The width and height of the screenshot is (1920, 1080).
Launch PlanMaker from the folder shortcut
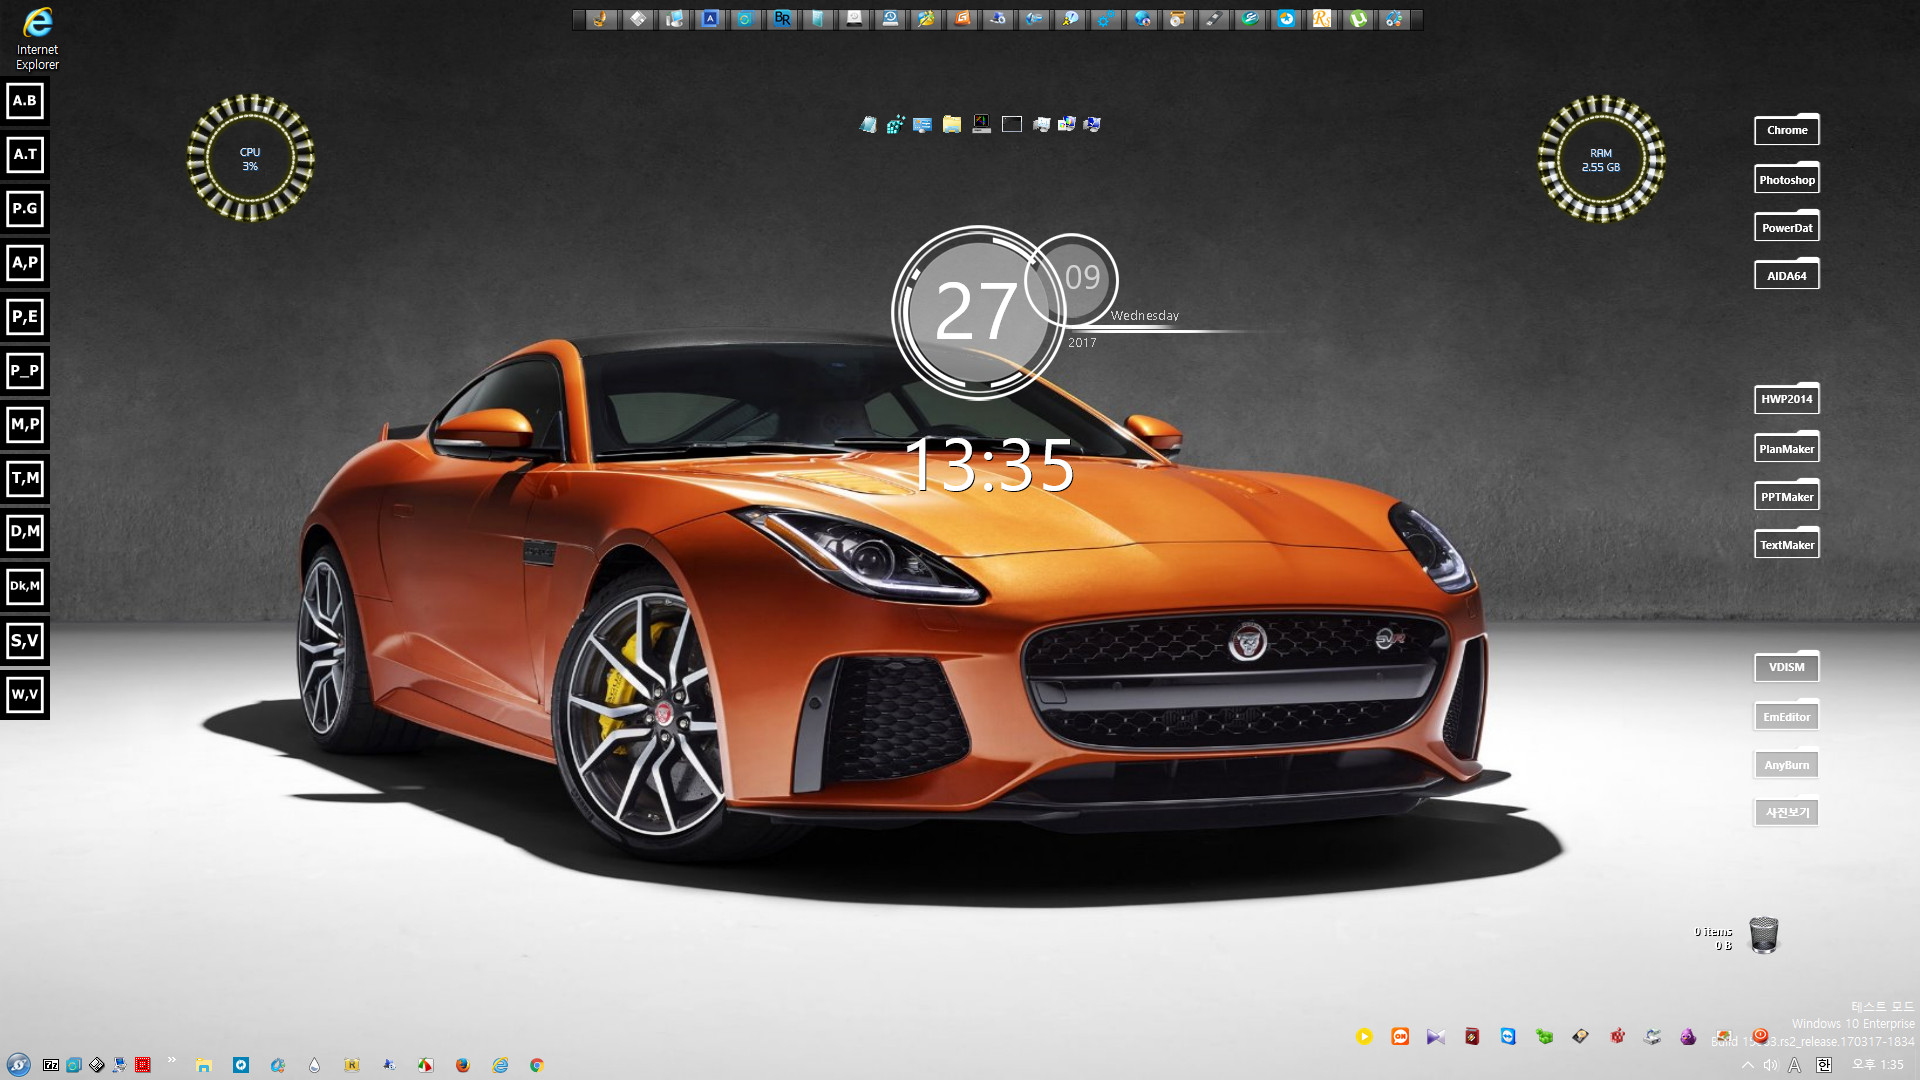1787,448
